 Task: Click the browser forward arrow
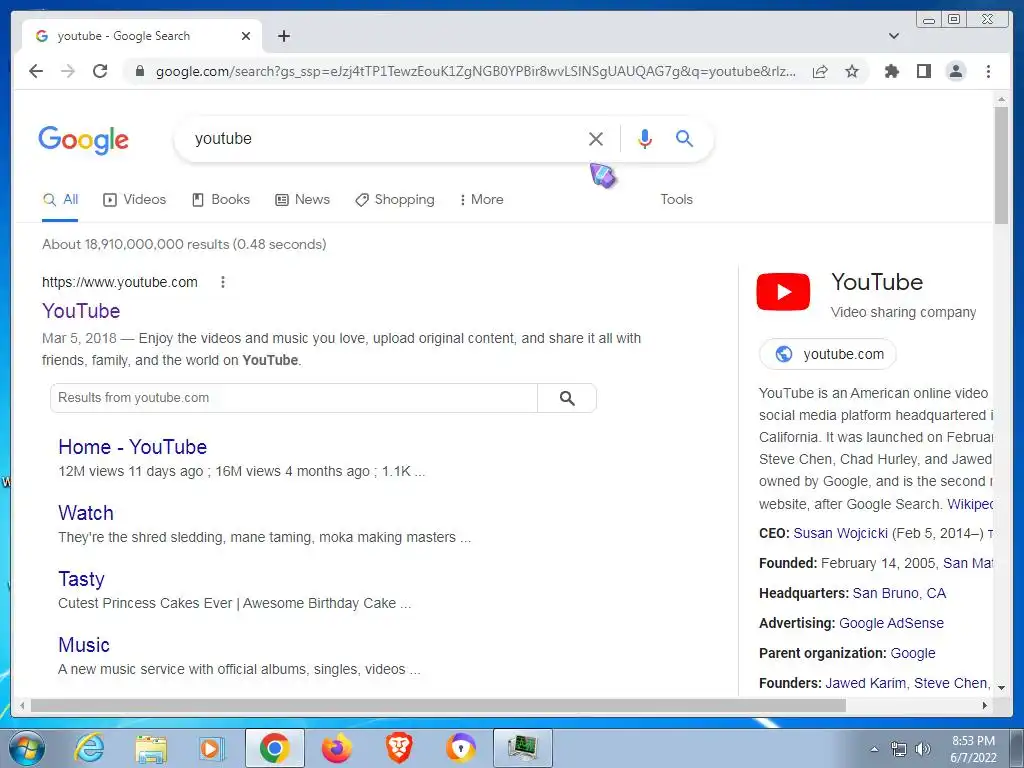coord(68,71)
